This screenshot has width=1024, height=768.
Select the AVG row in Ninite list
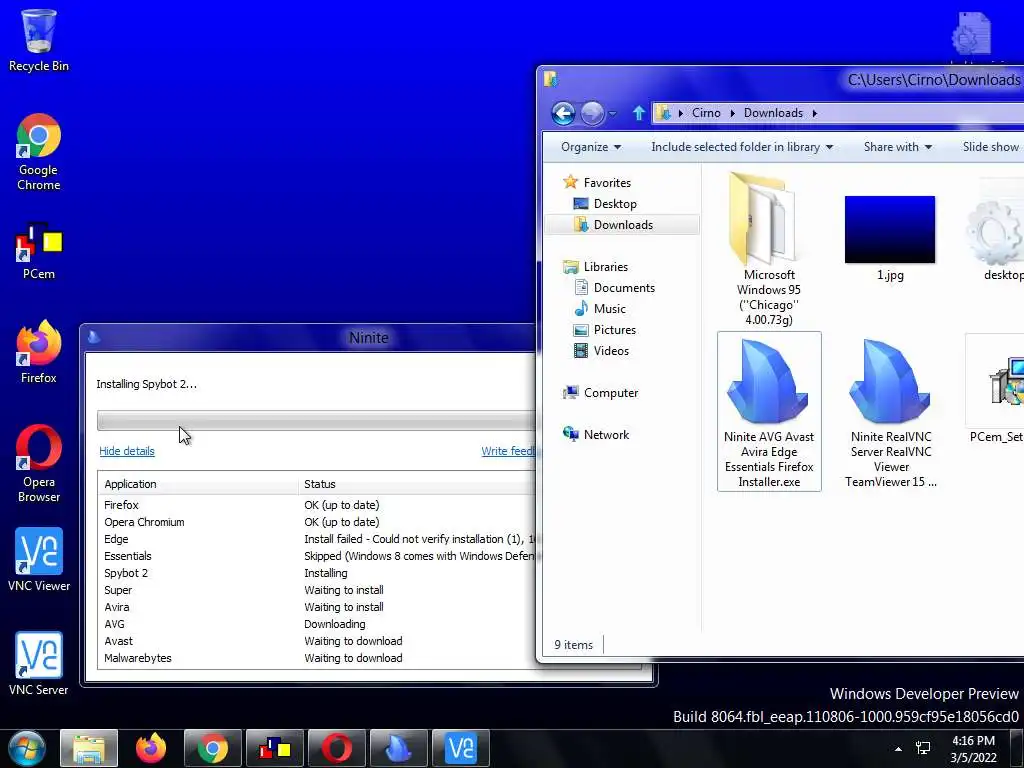pyautogui.click(x=317, y=624)
